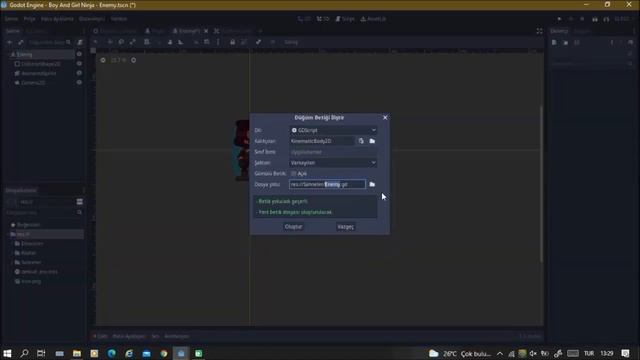Toggle FileSystem split view mode icon

click(x=80, y=202)
